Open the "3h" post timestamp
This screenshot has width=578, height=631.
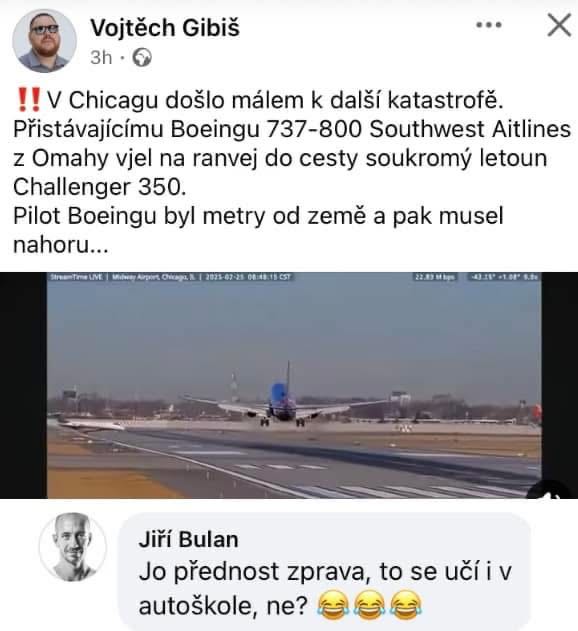[x=101, y=58]
